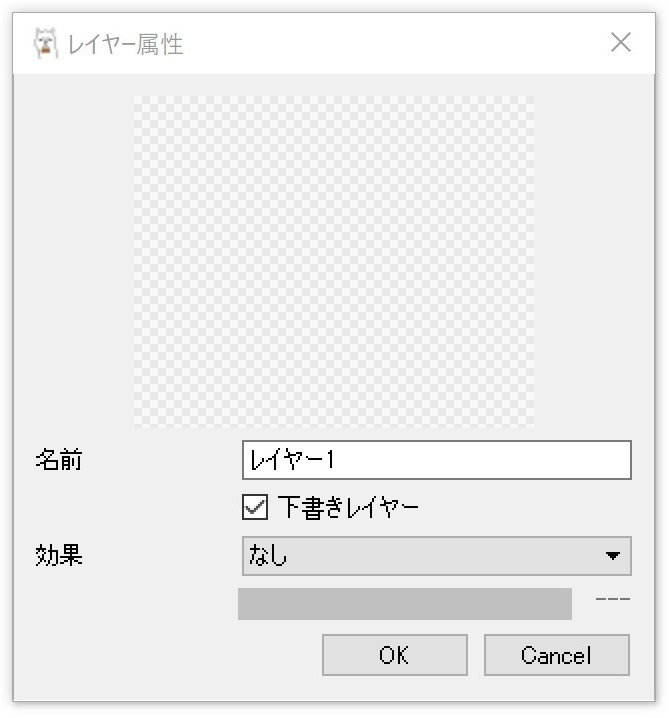Click the app icon in title bar
Viewport: 669px width, 718px height.
(45, 43)
